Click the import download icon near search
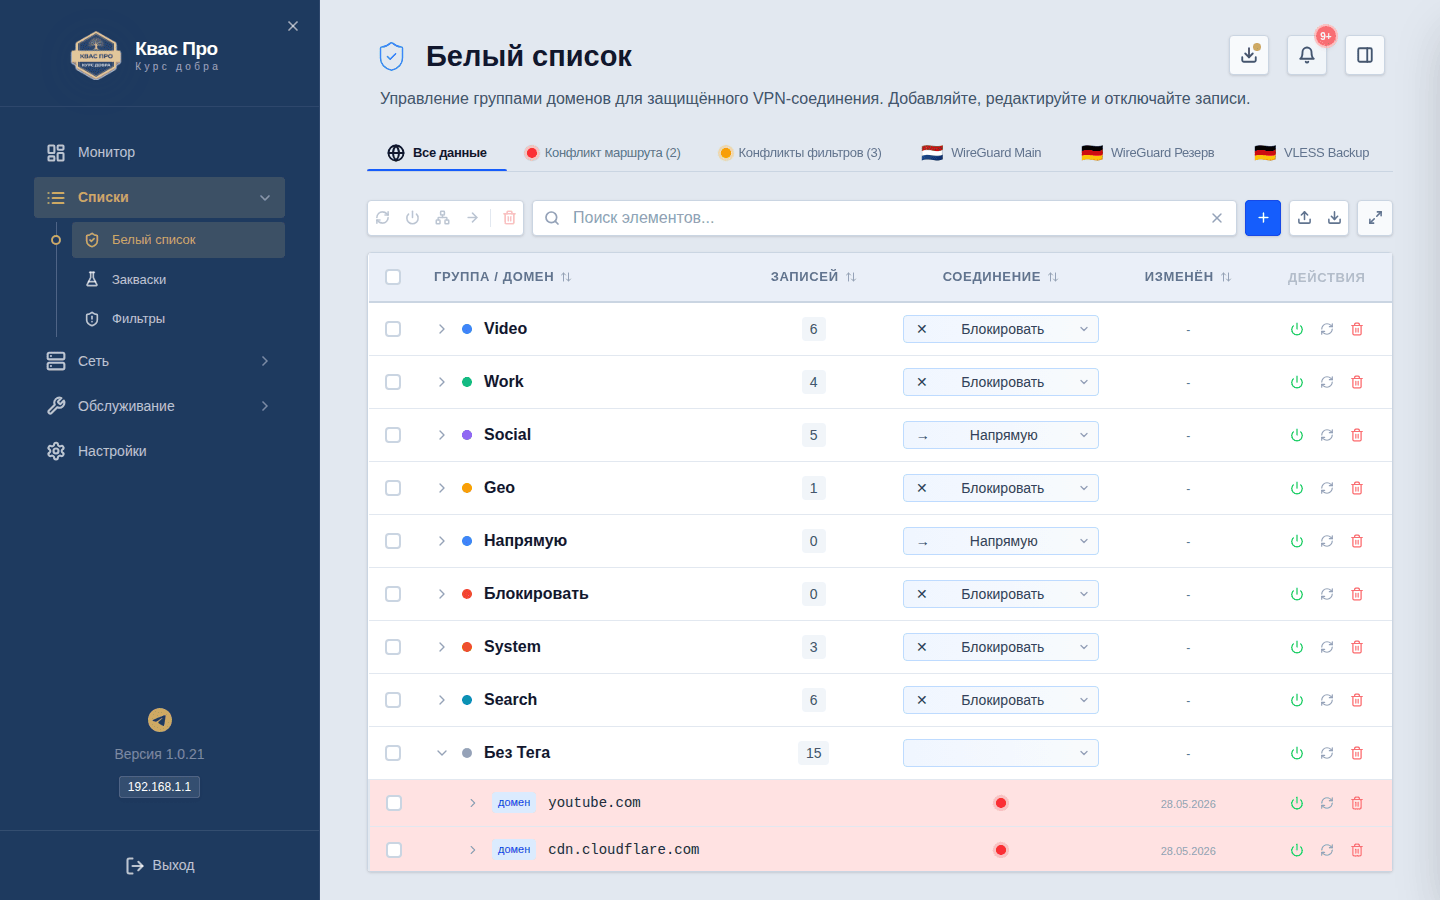The width and height of the screenshot is (1440, 900). [x=1334, y=218]
